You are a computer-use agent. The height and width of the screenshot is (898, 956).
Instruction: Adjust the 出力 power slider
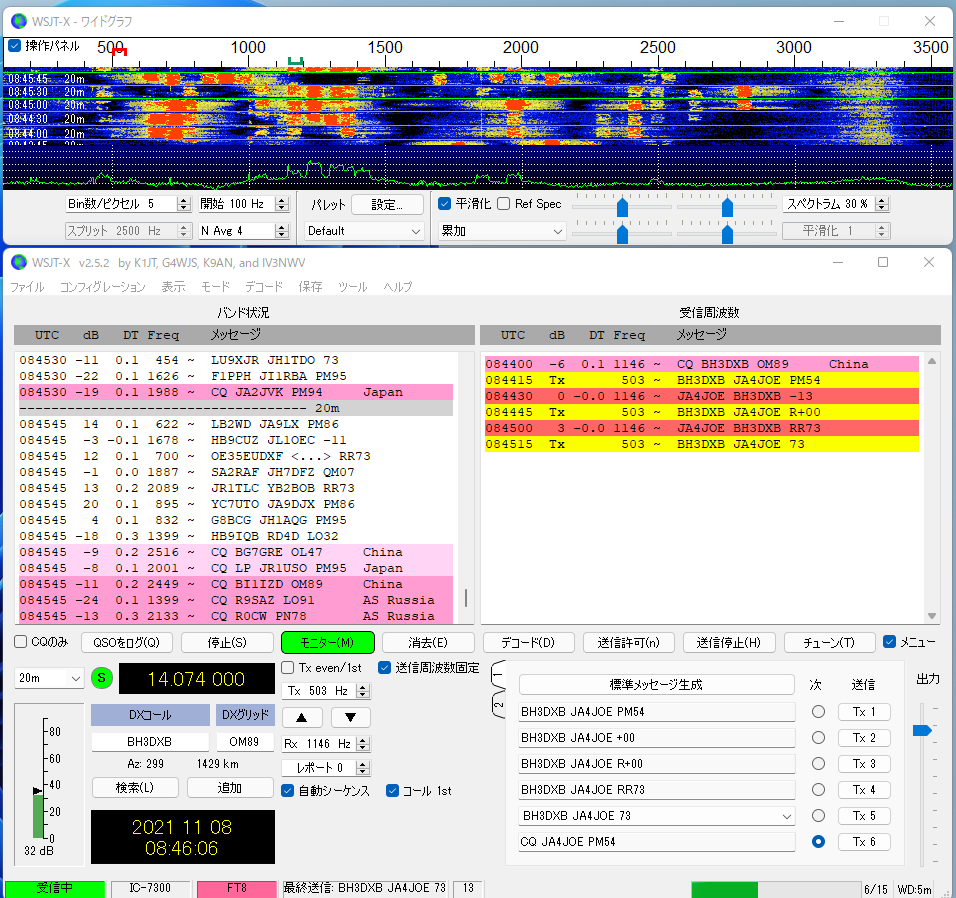pyautogui.click(x=922, y=731)
